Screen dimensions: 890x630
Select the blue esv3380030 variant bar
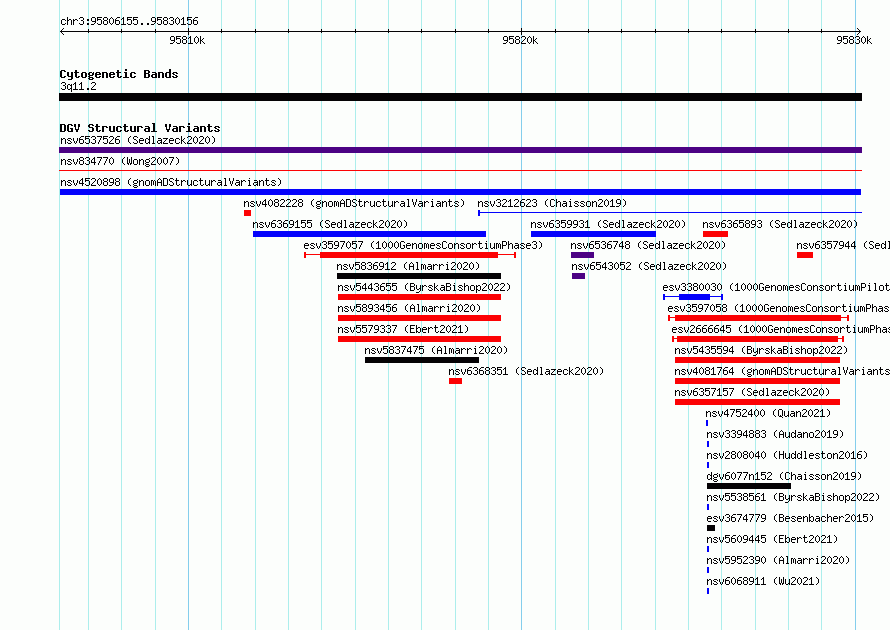(x=694, y=297)
